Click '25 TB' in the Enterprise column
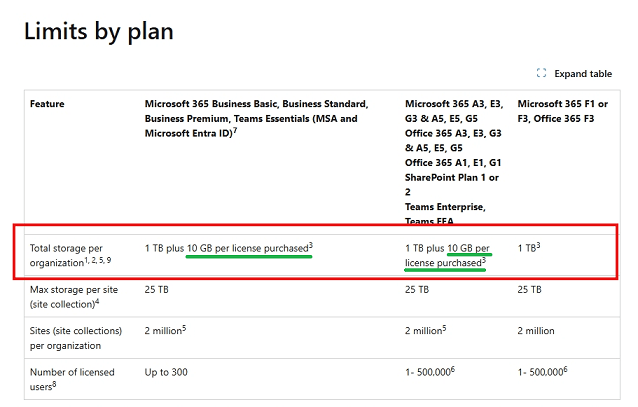638x407 pixels. [x=417, y=289]
